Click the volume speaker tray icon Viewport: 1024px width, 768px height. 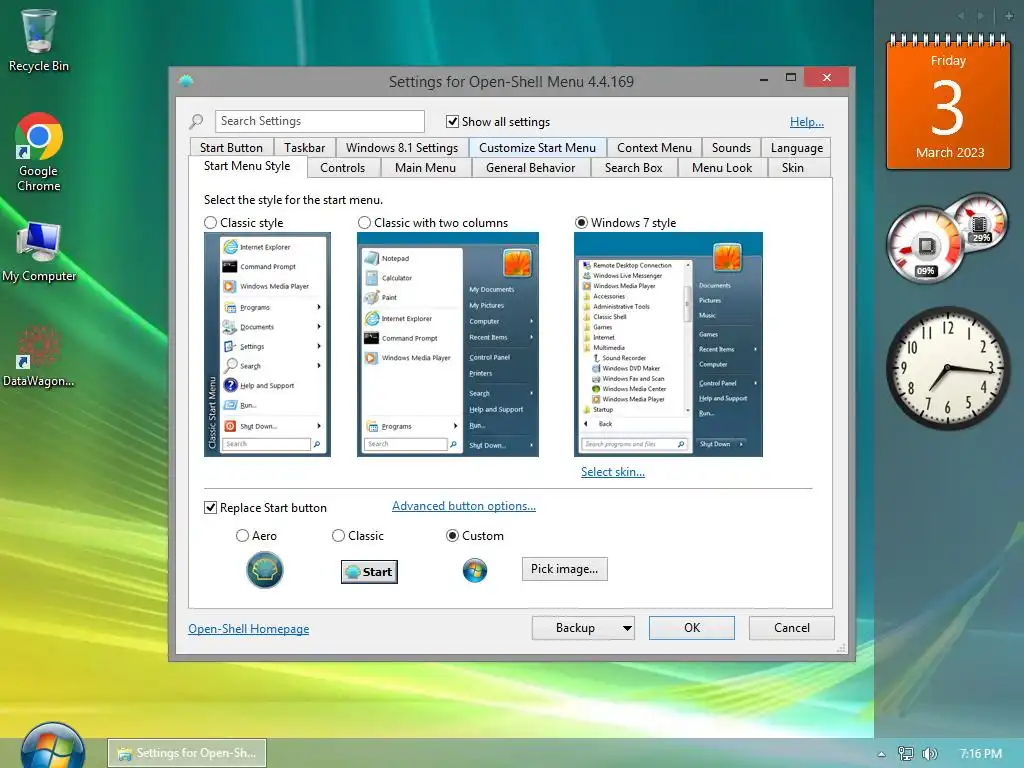coord(929,754)
